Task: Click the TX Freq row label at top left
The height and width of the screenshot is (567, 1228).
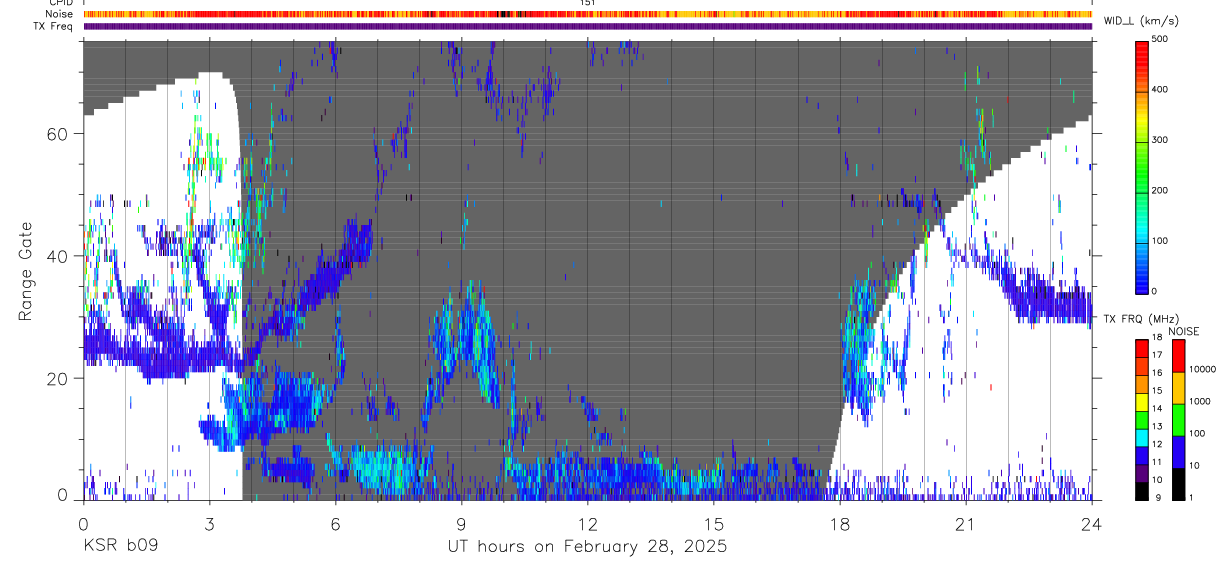Action: [54, 26]
